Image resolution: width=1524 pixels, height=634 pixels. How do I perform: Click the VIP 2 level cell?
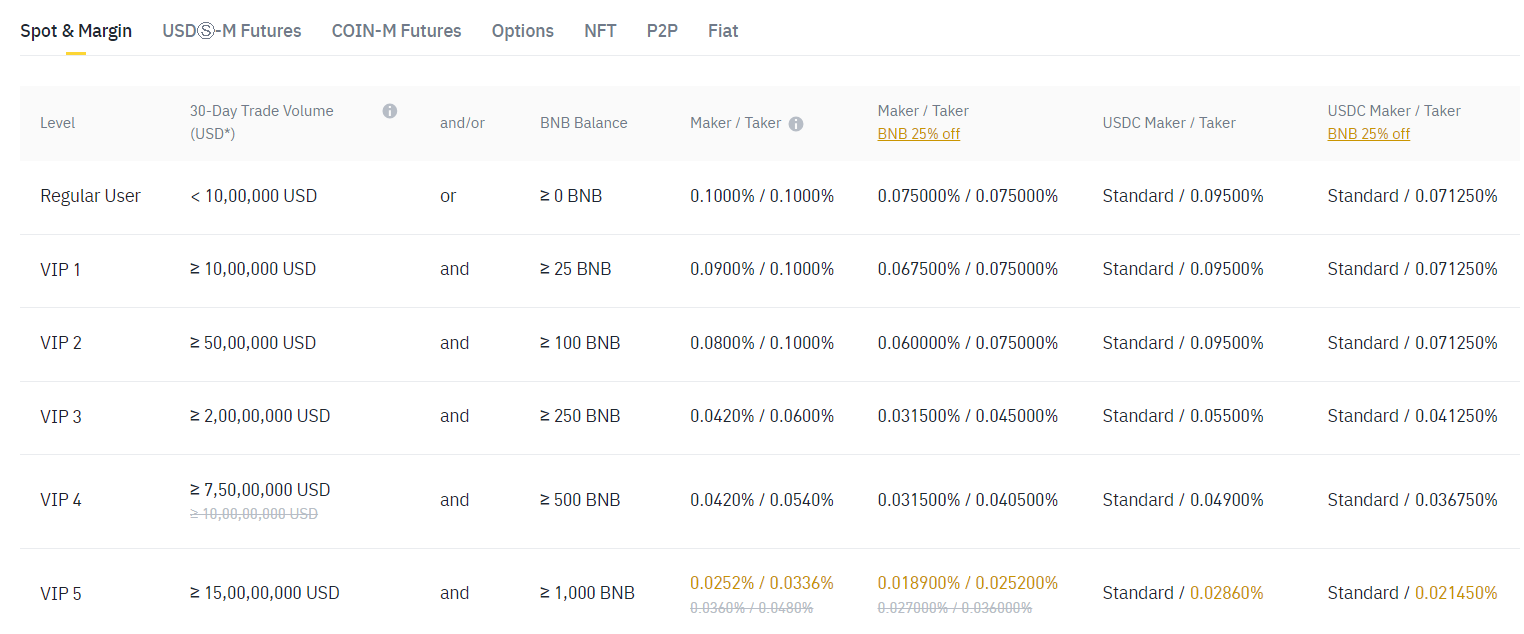point(61,343)
